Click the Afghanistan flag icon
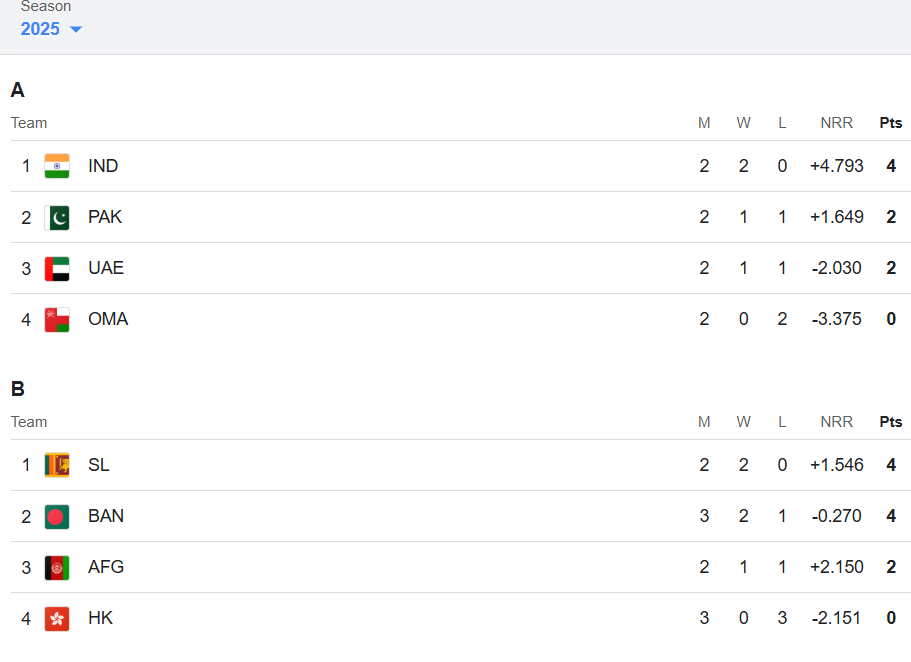The width and height of the screenshot is (911, 662). point(57,567)
